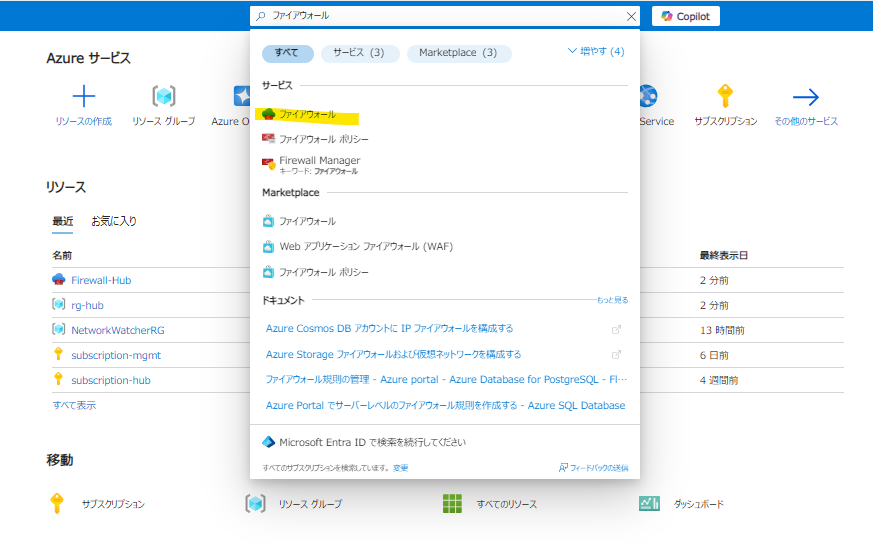Open rg-hub resource group
This screenshot has height=546, width=873.
coord(87,306)
